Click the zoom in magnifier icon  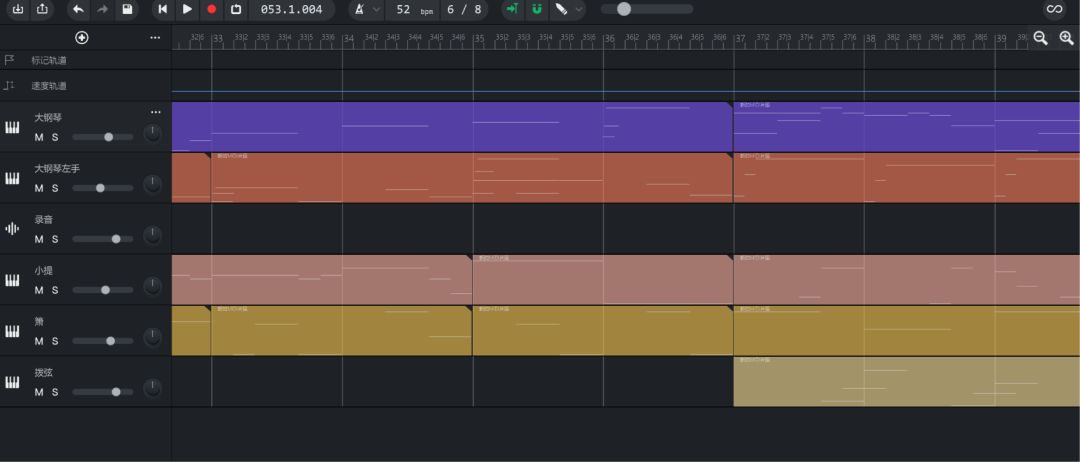(1066, 39)
